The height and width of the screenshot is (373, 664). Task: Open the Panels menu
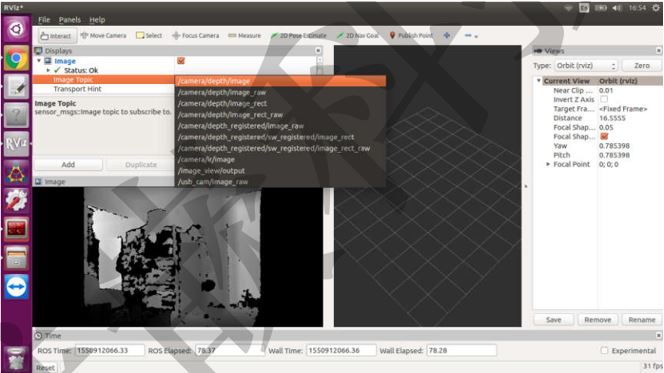pyautogui.click(x=69, y=20)
